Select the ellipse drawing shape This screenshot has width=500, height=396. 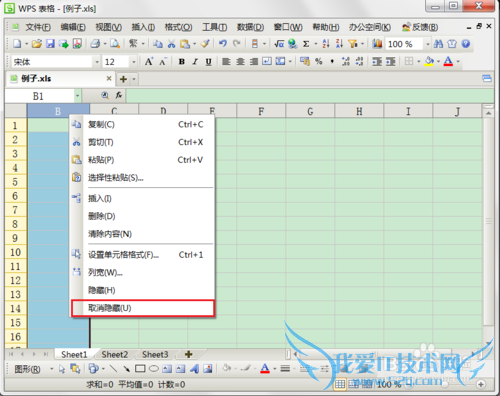pyautogui.click(x=154, y=369)
